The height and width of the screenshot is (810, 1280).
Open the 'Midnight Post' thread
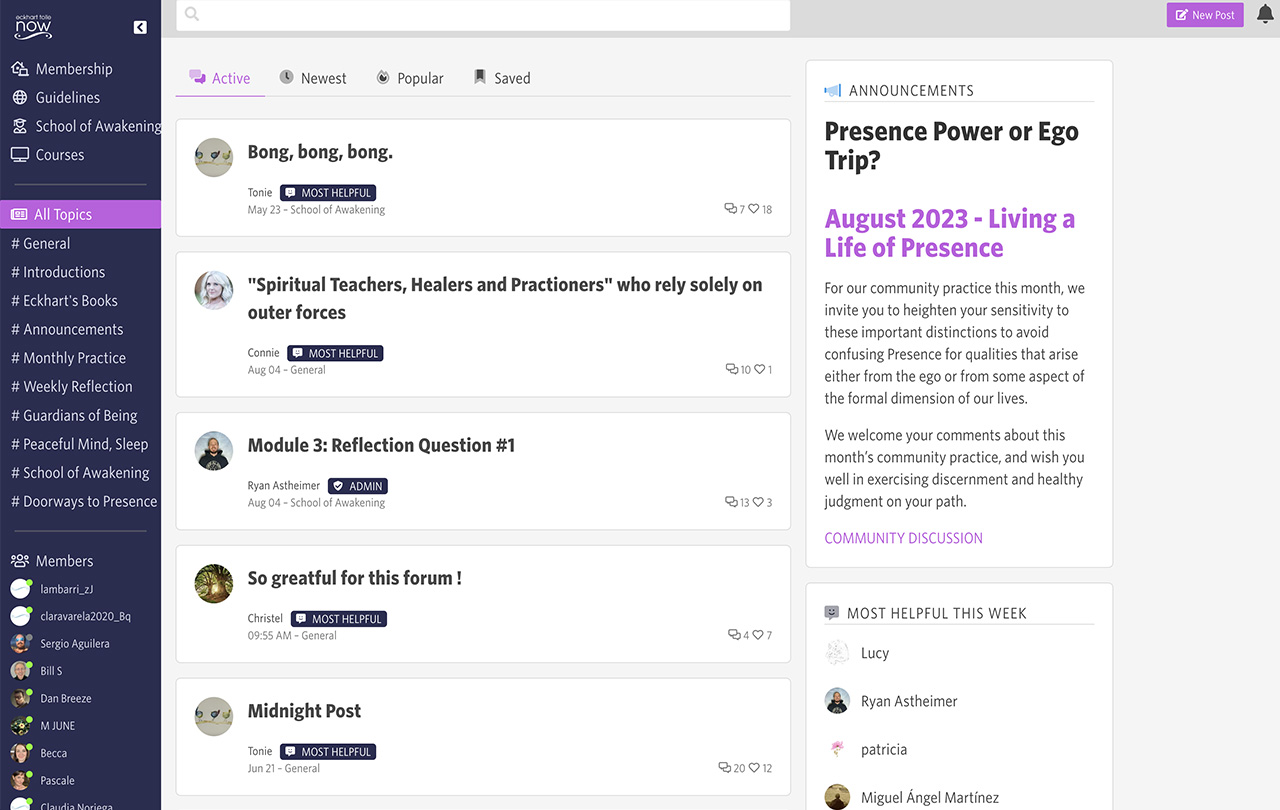tap(304, 711)
